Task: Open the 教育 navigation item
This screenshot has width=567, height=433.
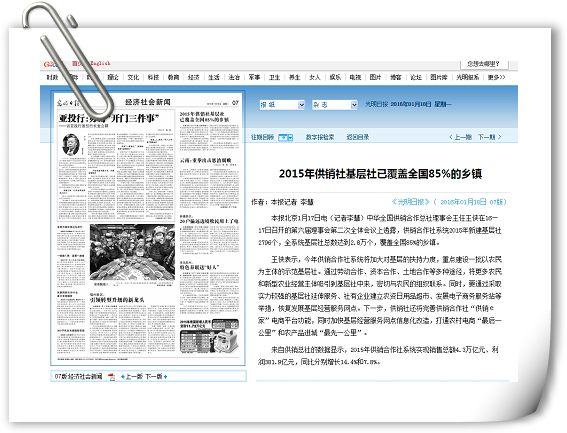Action: [174, 77]
